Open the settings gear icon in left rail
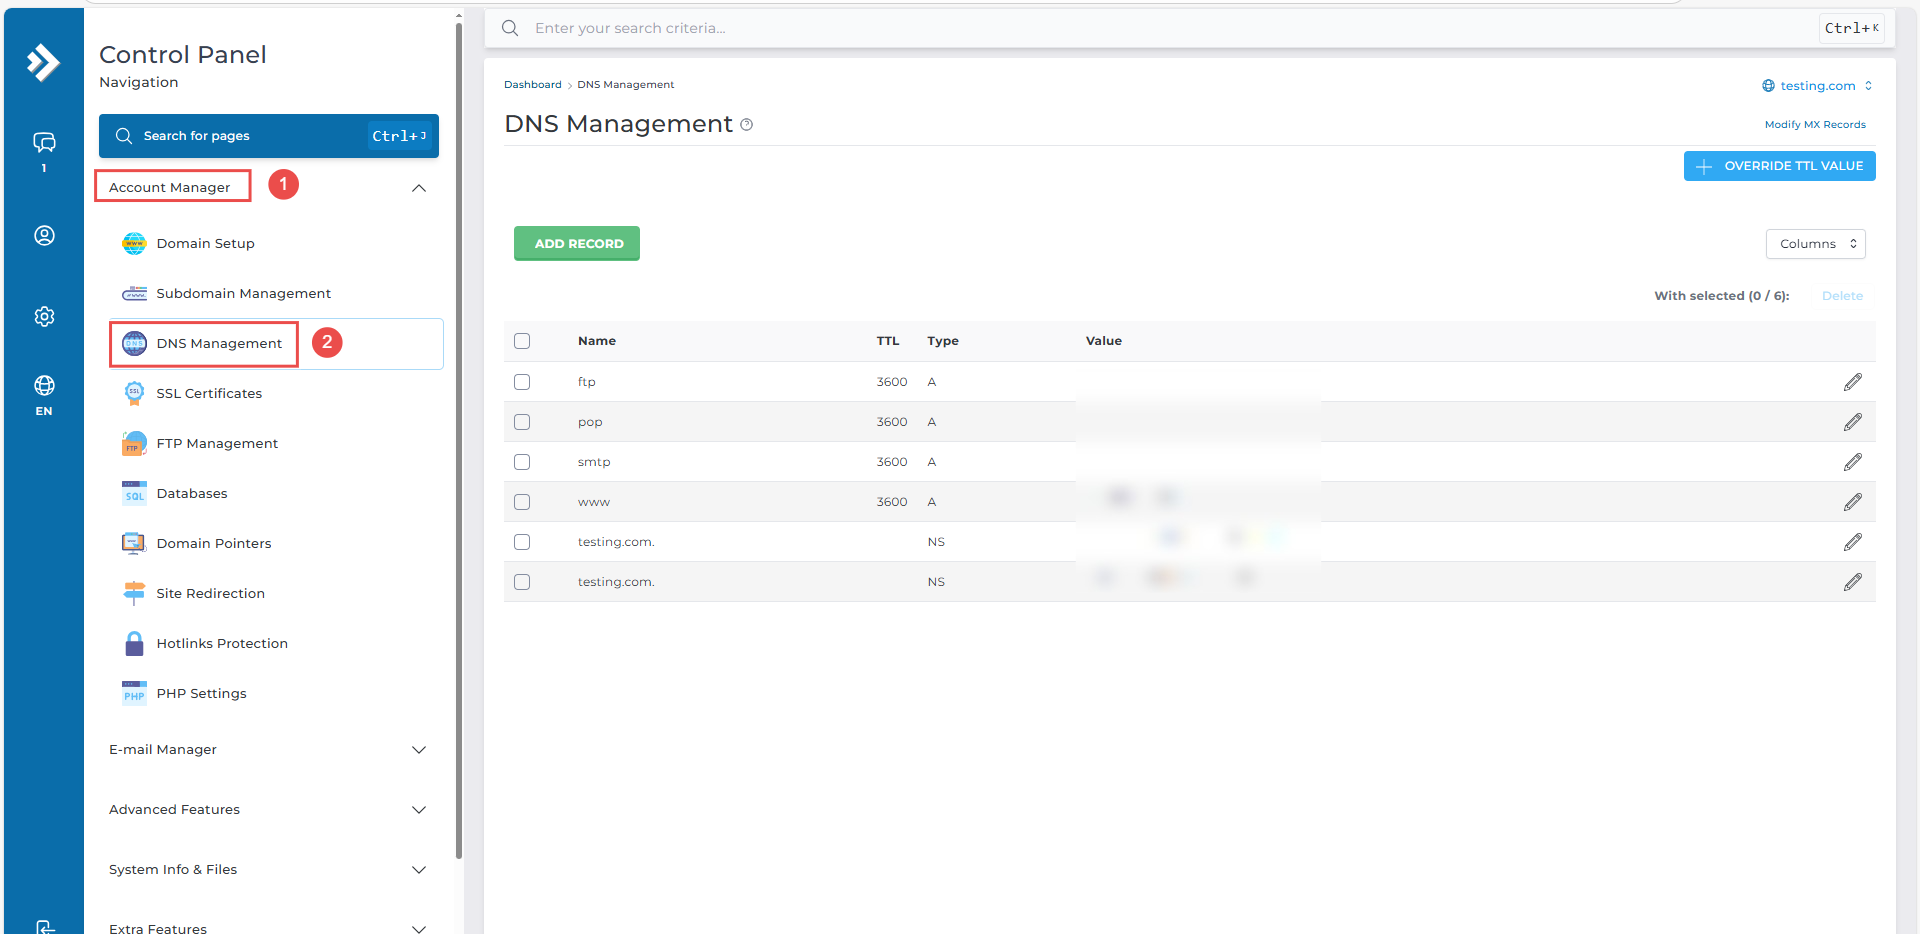 [x=44, y=316]
